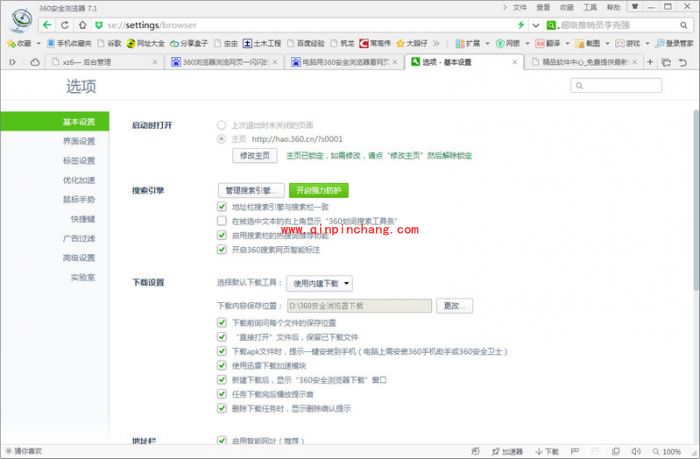Toggle 删除下载任务时显示删除确认提示 checkbox
The width and height of the screenshot is (700, 459).
tap(222, 408)
